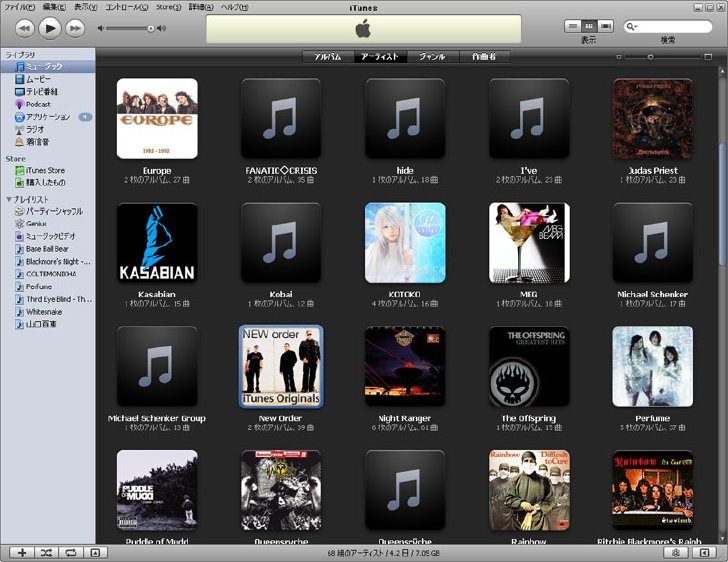Toggle the artwork viewer button
The height and width of the screenshot is (562, 728).
[x=95, y=553]
